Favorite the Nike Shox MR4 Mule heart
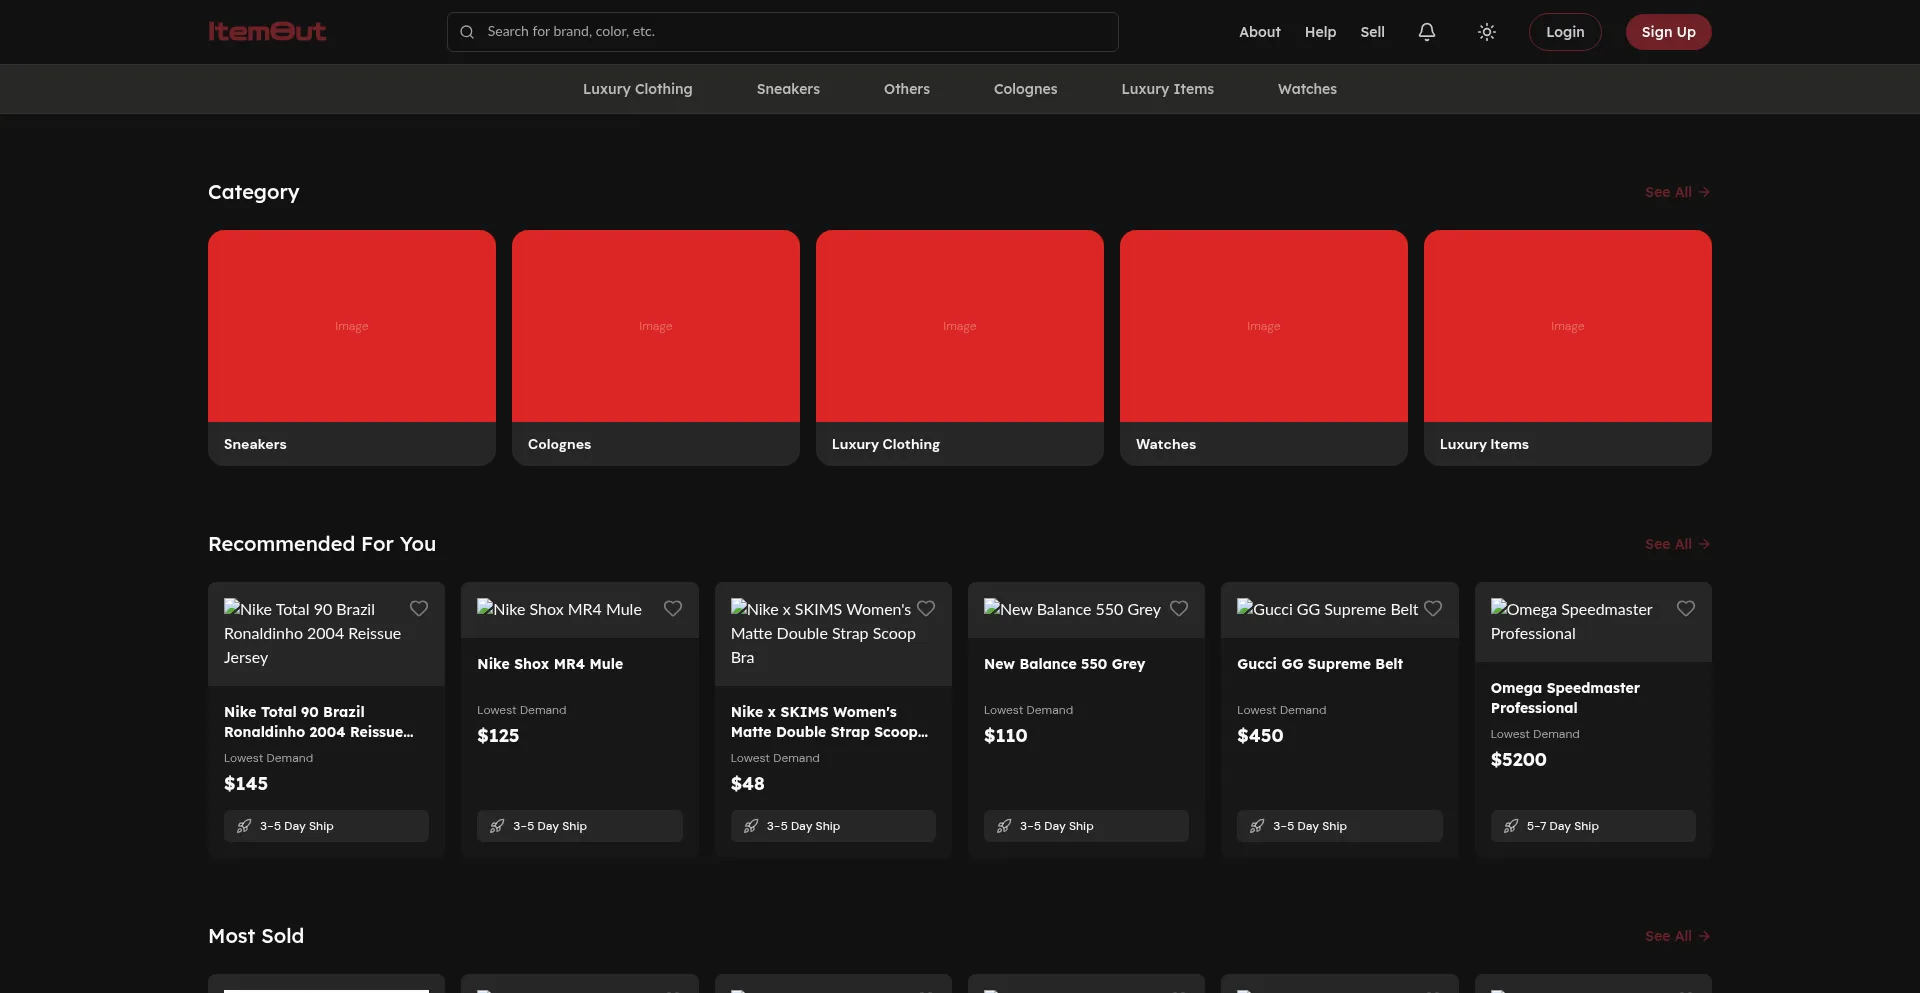Screen dimensions: 1920x993 [673, 609]
